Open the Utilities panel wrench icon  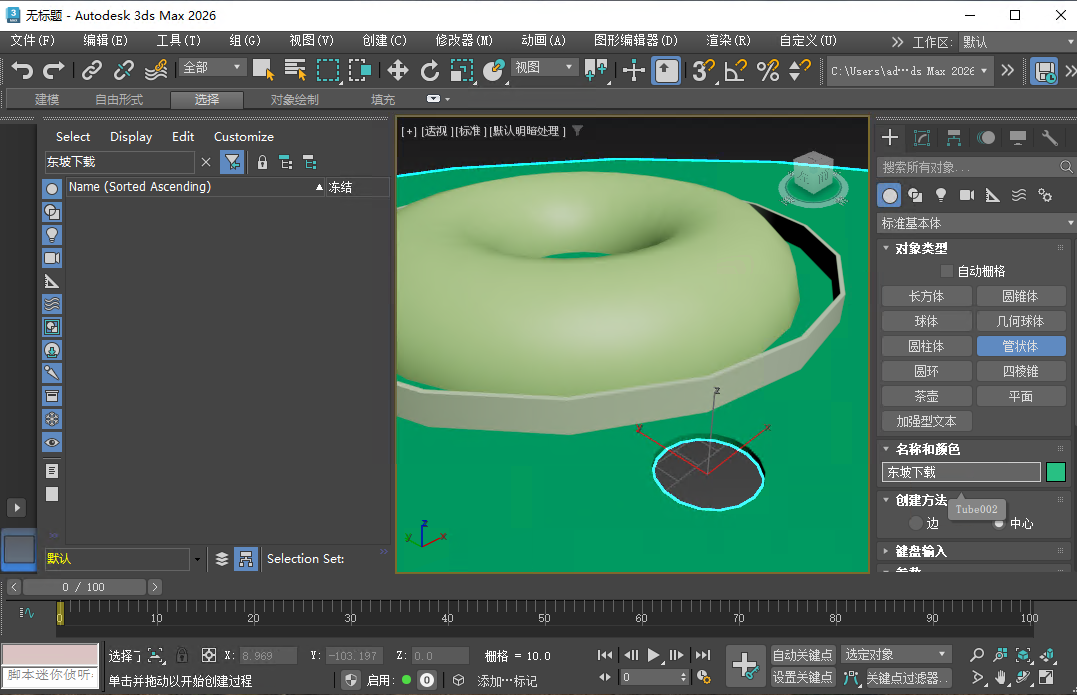1047,137
